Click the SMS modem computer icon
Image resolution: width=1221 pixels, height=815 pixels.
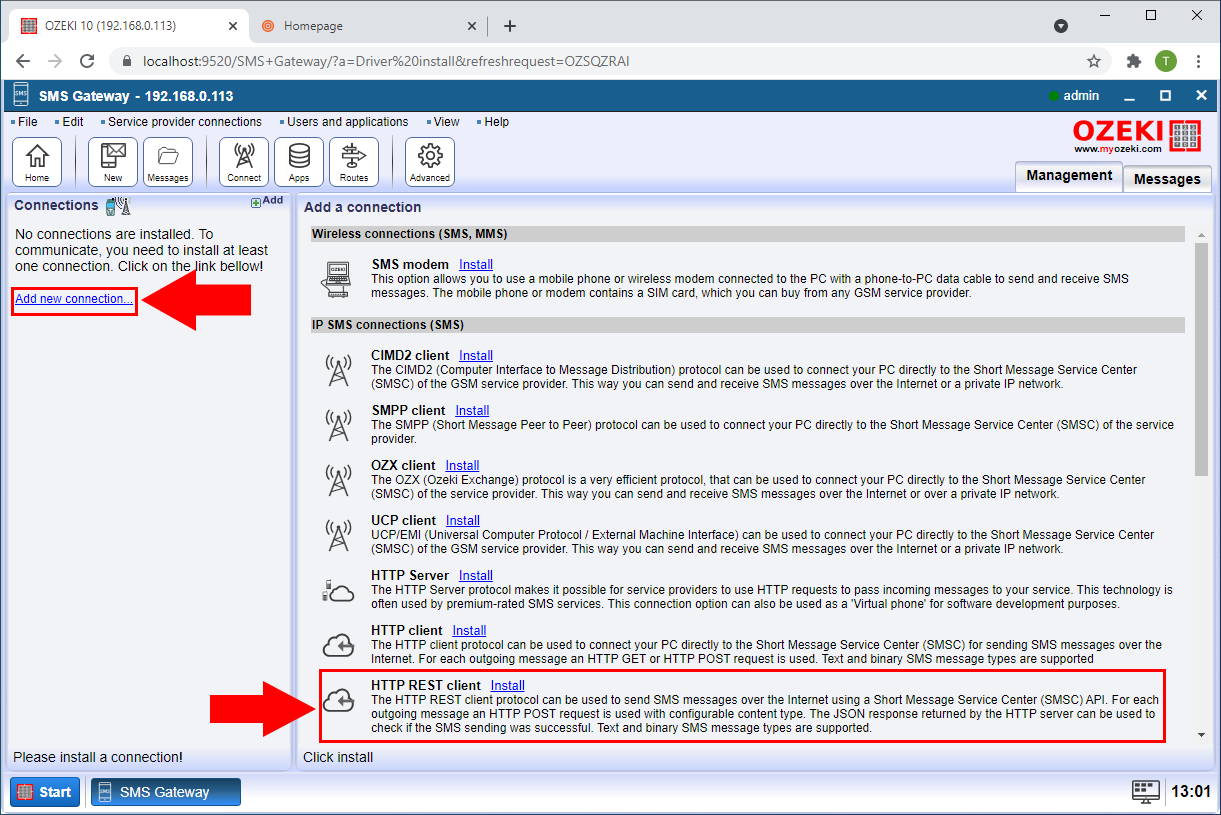click(340, 279)
